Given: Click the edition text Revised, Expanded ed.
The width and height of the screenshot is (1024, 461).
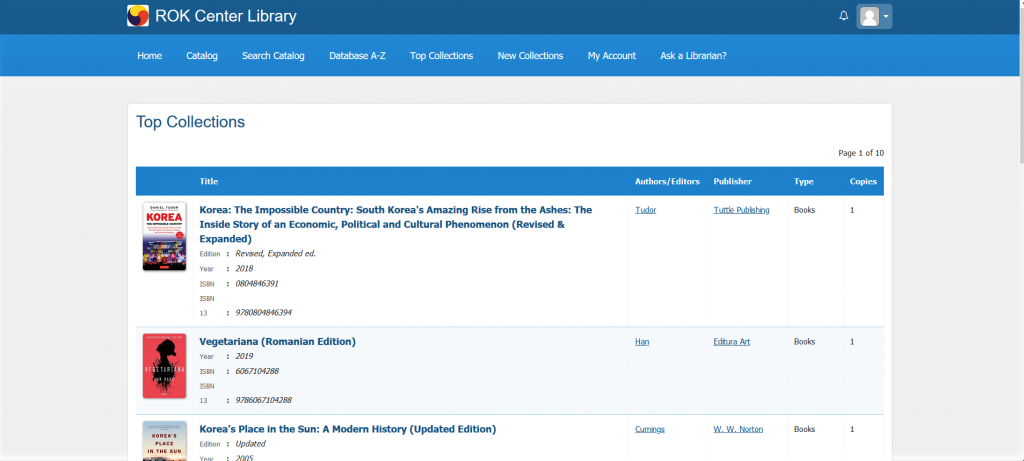Looking at the screenshot, I should tap(276, 254).
